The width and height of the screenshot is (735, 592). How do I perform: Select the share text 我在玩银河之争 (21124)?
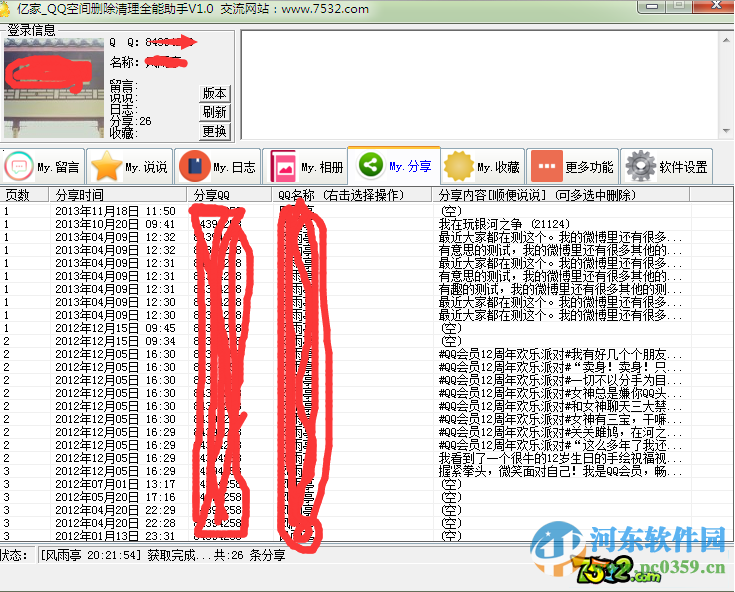(x=504, y=224)
